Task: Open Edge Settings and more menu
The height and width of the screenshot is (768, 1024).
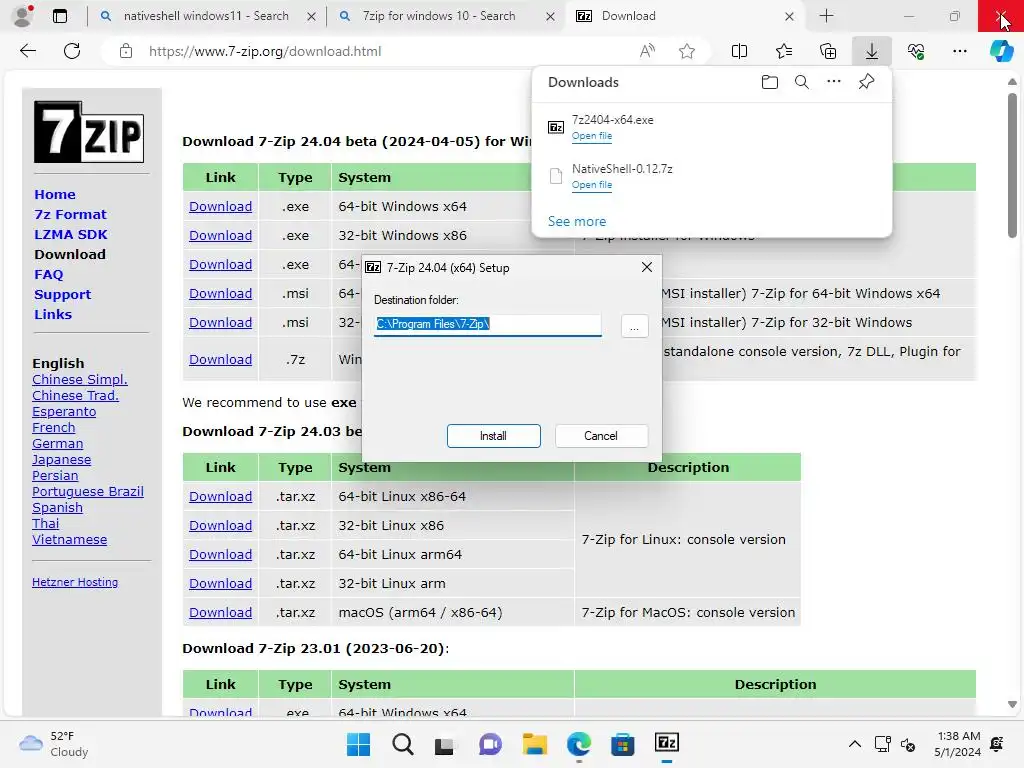Action: [960, 51]
